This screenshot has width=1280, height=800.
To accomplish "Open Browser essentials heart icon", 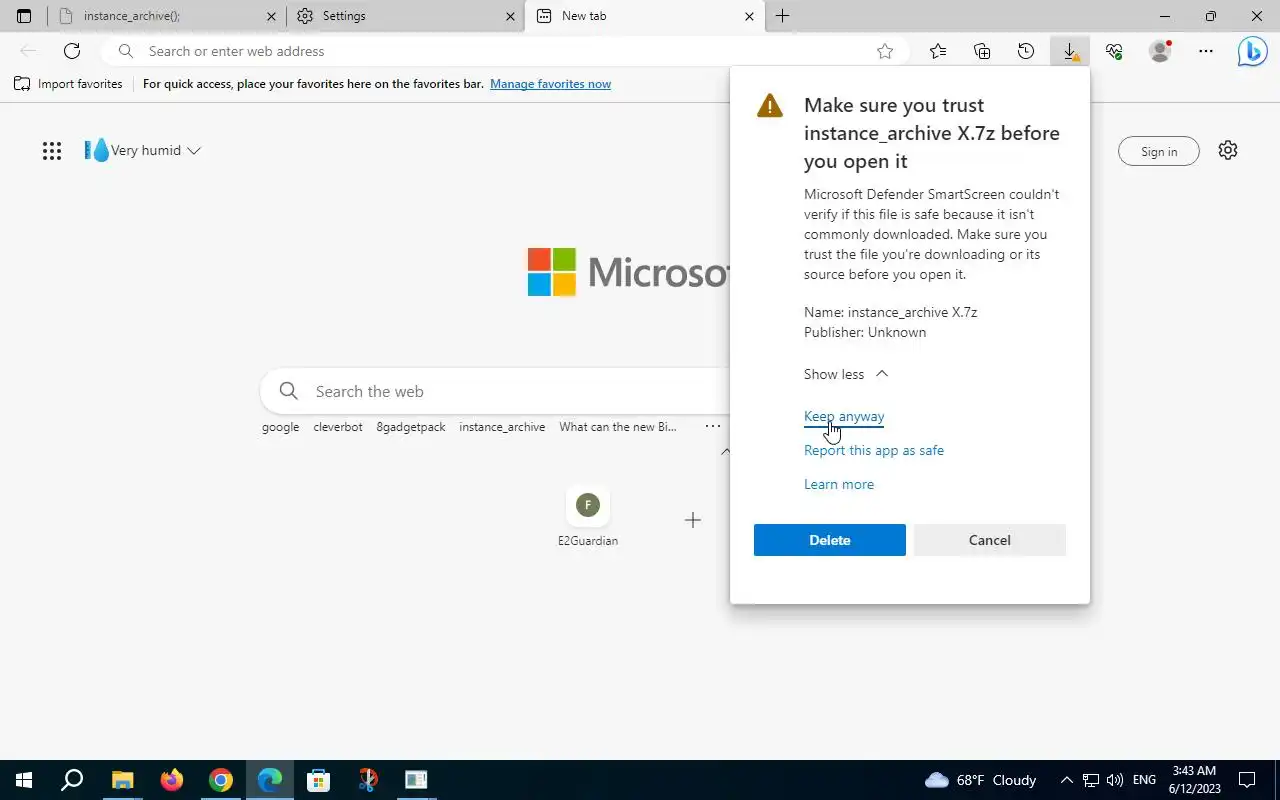I will tap(1114, 51).
